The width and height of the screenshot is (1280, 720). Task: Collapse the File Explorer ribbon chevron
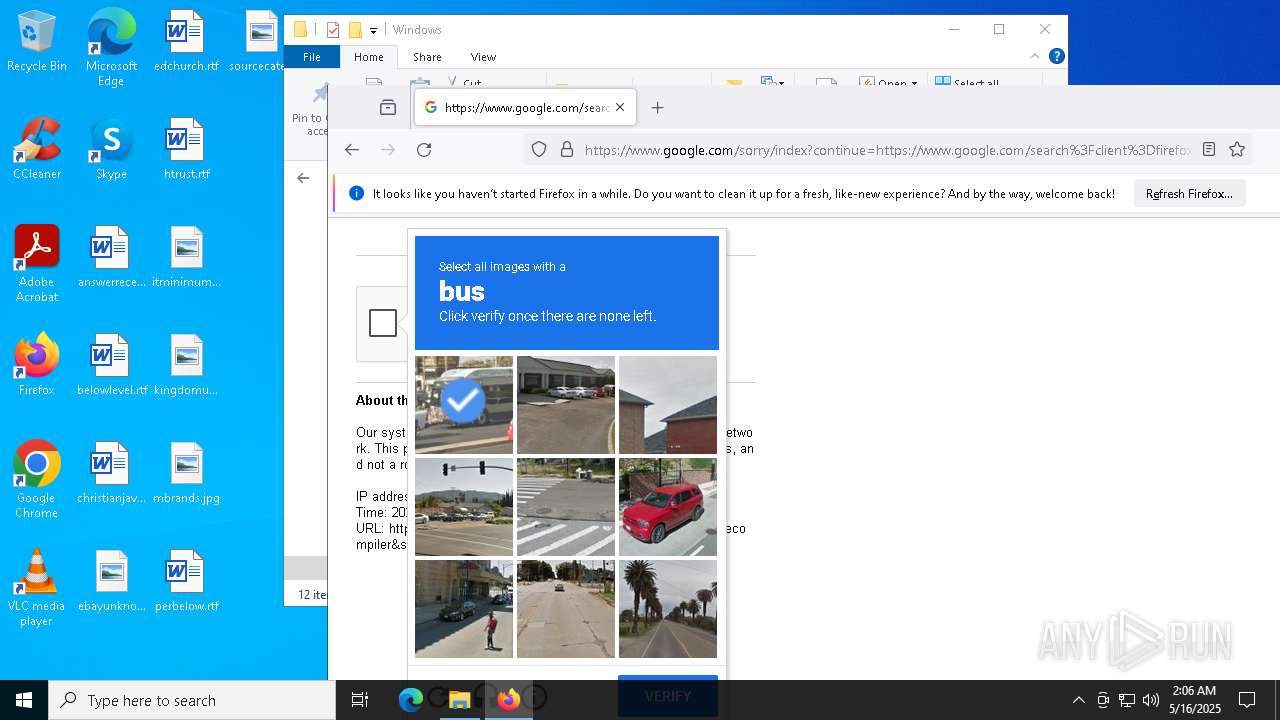click(x=1035, y=56)
